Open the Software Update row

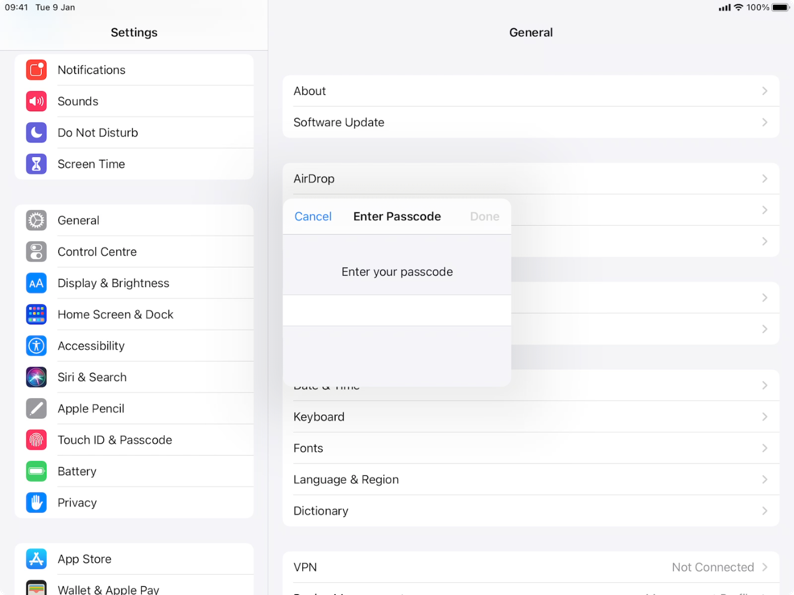click(x=531, y=123)
